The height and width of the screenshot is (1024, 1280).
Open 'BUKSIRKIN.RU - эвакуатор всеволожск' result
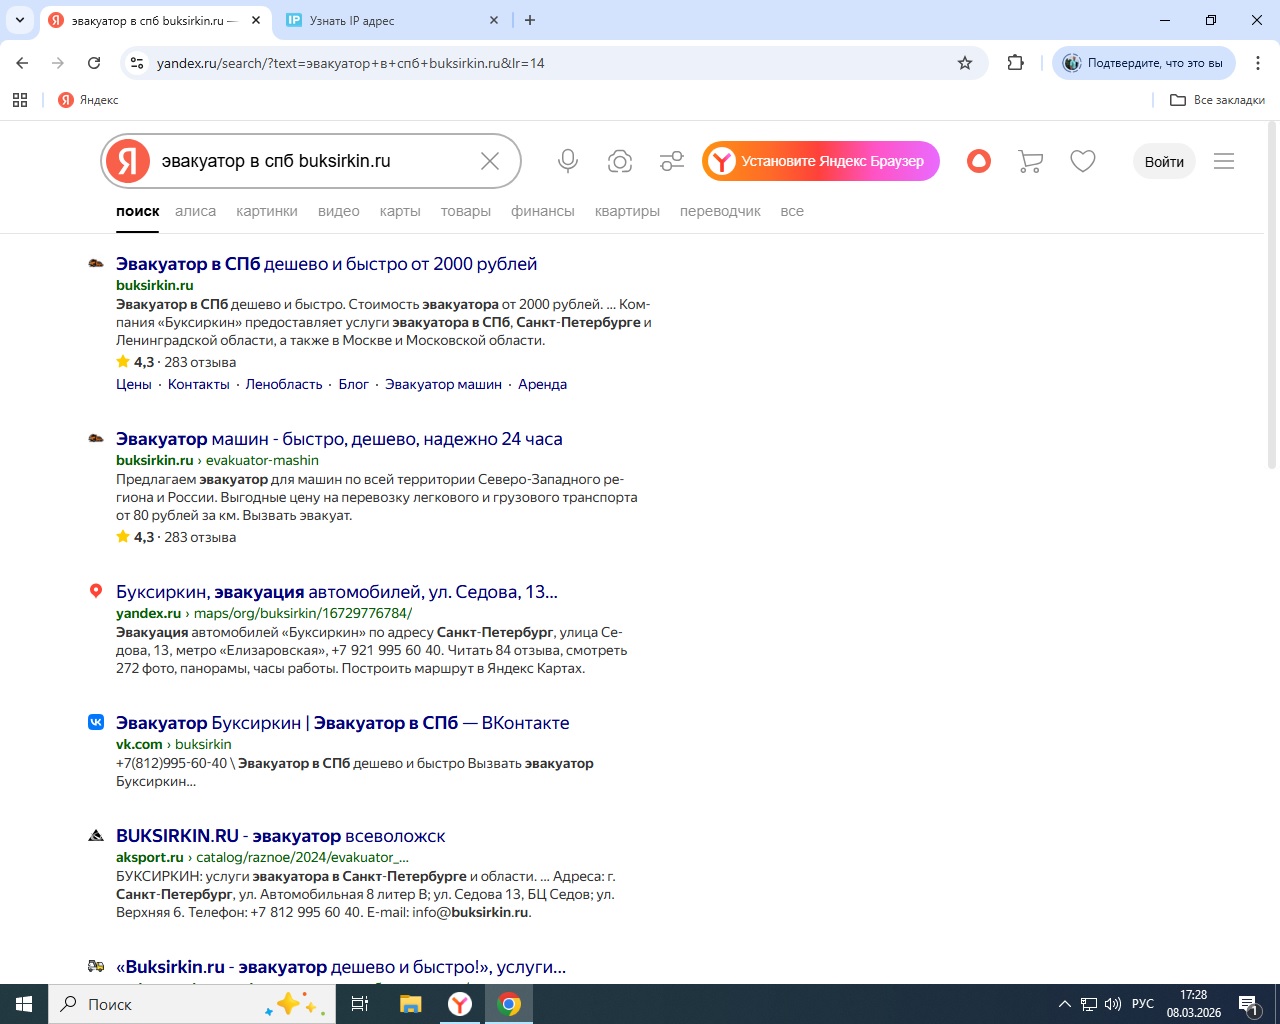281,836
